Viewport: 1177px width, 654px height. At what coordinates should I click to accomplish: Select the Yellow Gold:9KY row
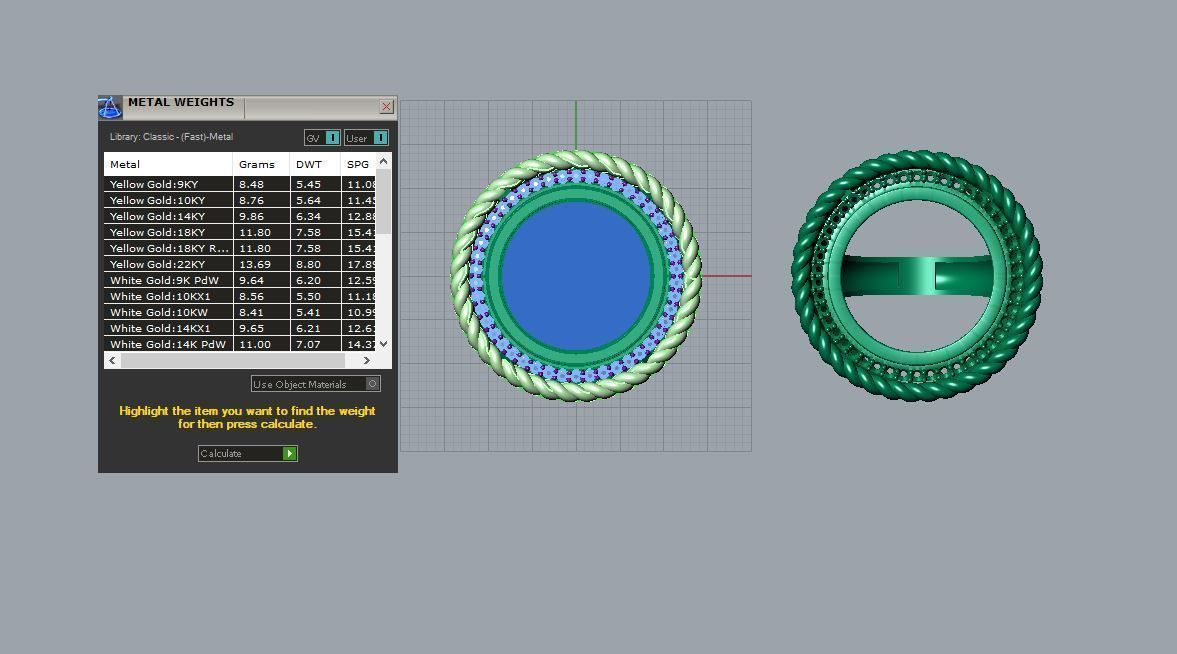[240, 184]
